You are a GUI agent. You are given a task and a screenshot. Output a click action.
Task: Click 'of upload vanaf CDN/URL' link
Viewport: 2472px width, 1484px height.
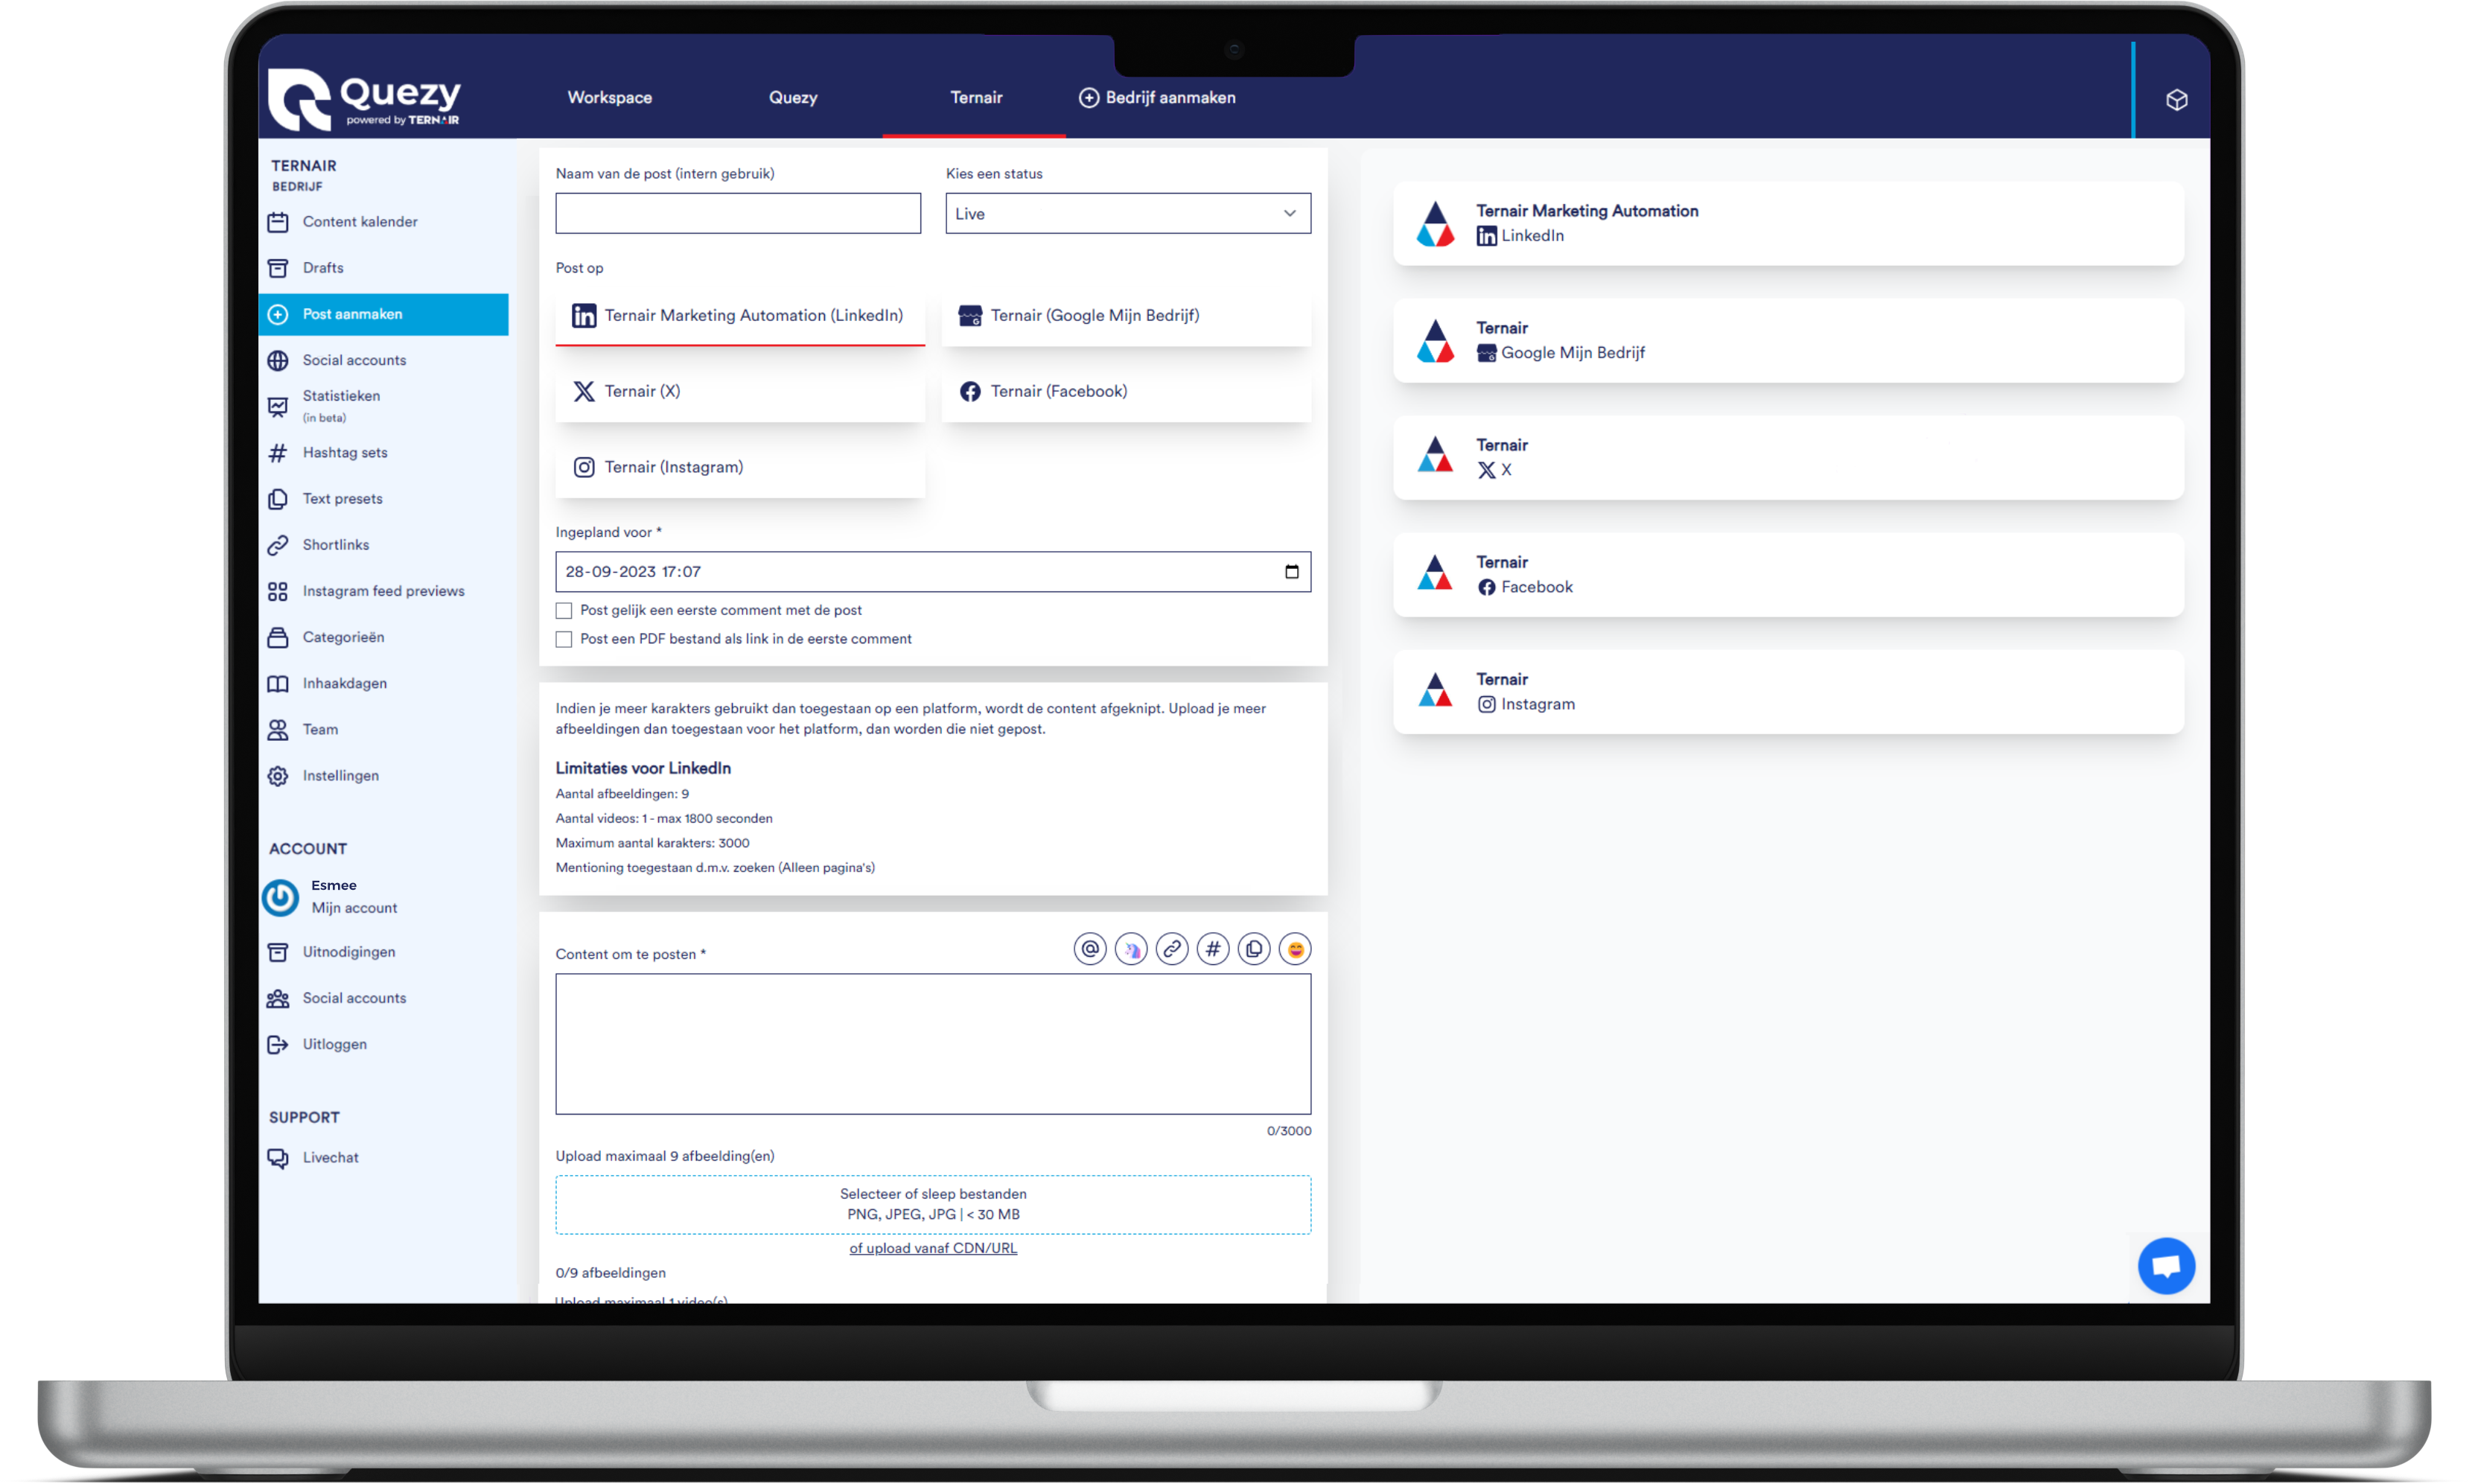point(934,1247)
